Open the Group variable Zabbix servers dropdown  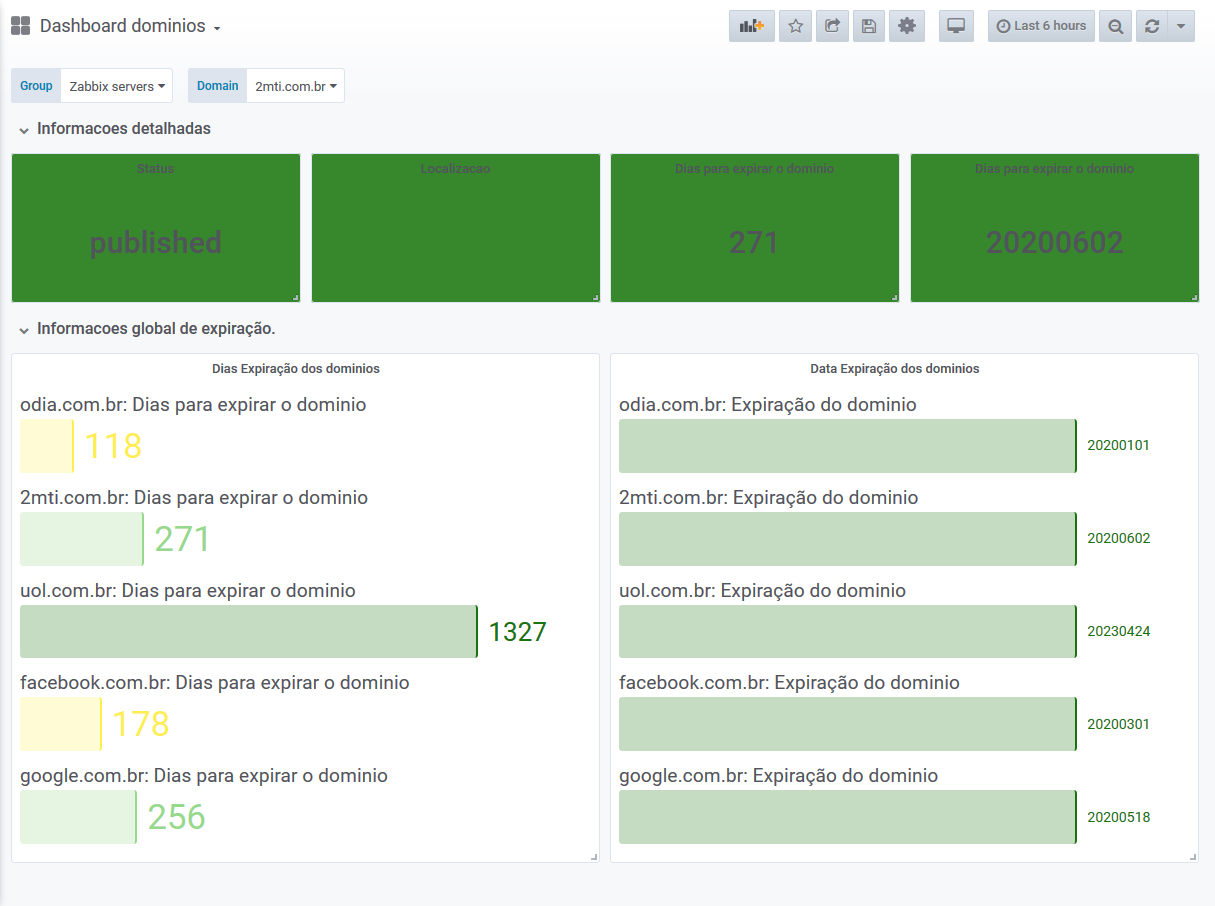tap(117, 86)
